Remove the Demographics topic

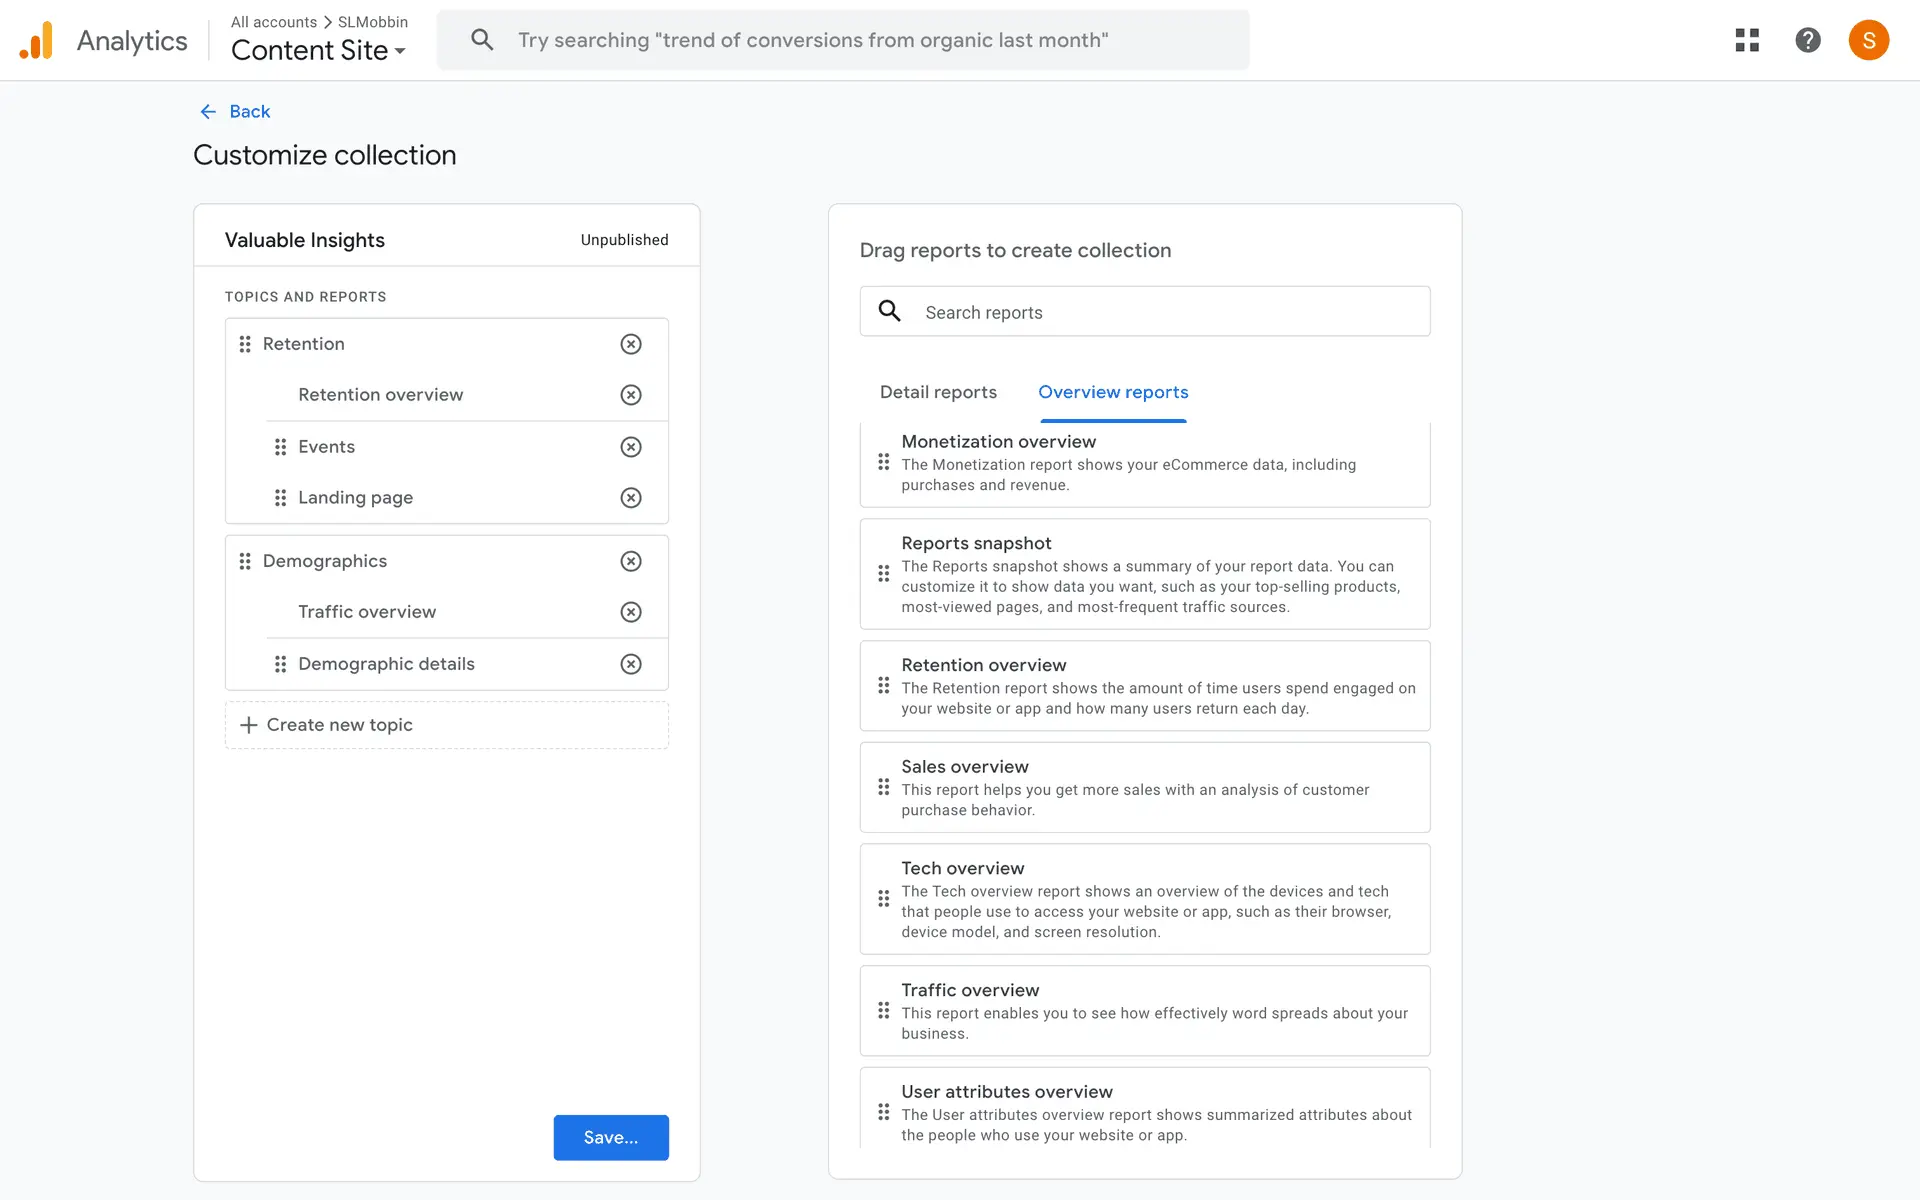point(630,561)
